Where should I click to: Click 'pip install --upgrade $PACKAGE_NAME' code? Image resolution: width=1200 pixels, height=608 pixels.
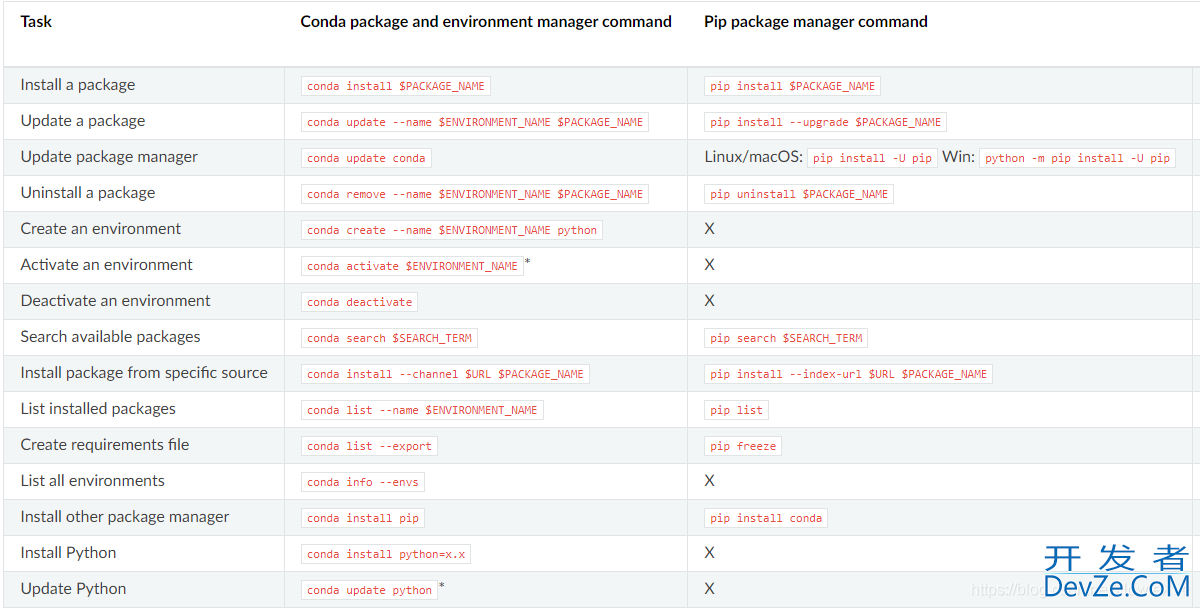click(825, 122)
